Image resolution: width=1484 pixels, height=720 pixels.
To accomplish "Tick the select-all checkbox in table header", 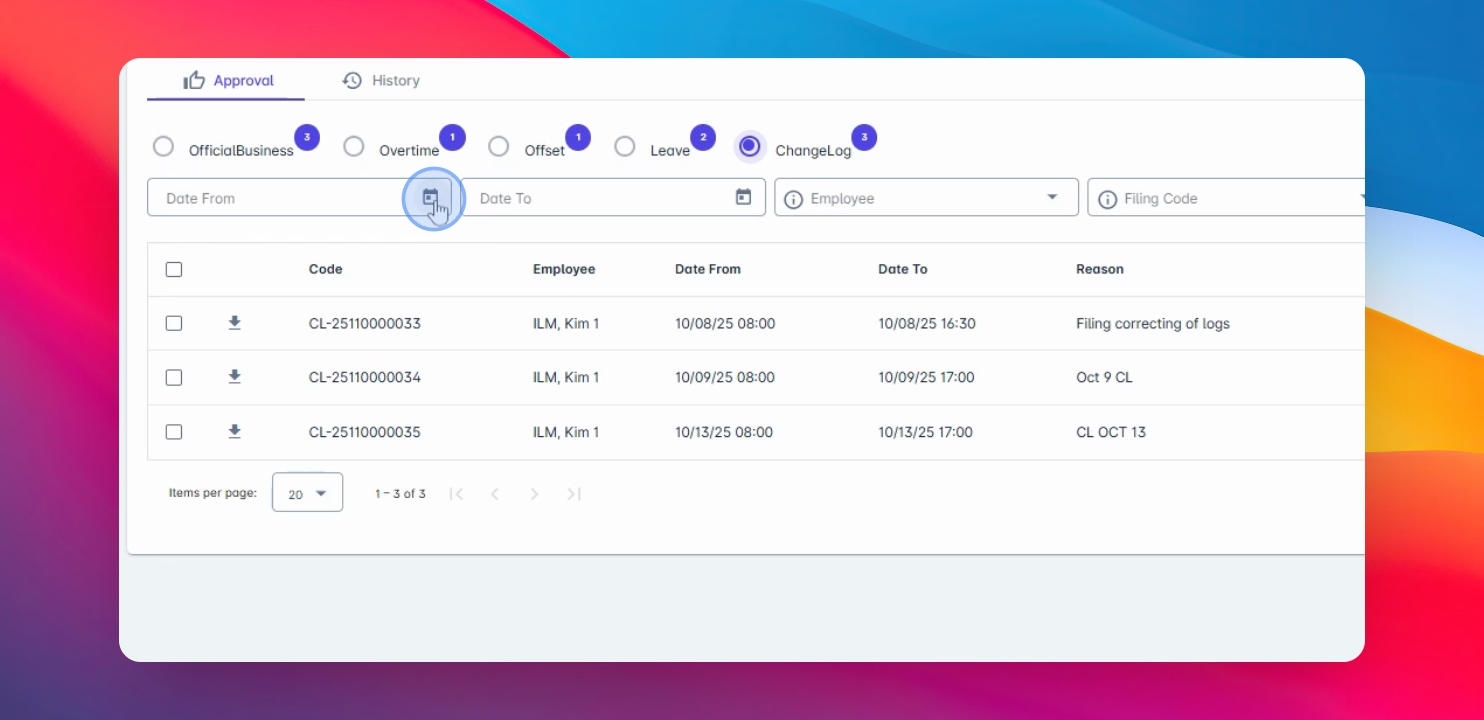I will pyautogui.click(x=174, y=269).
